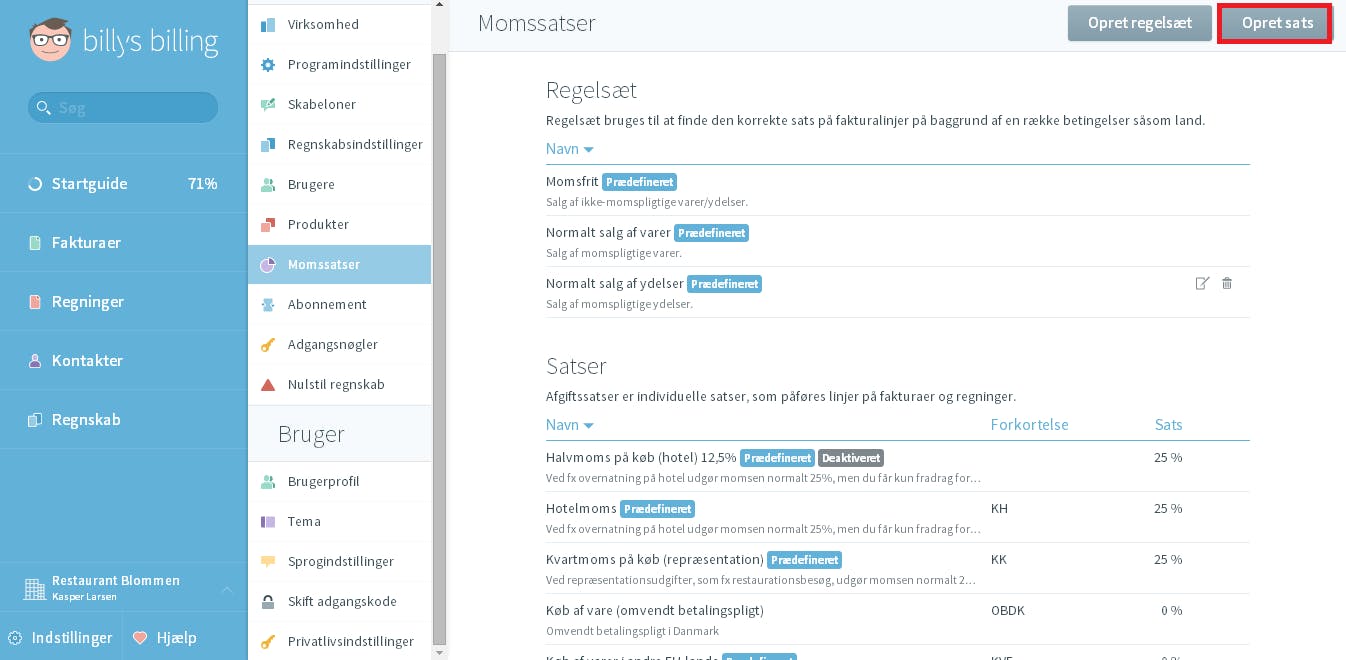This screenshot has width=1346, height=660.
Task: Click the Hjælp heart icon
Action: (x=140, y=638)
